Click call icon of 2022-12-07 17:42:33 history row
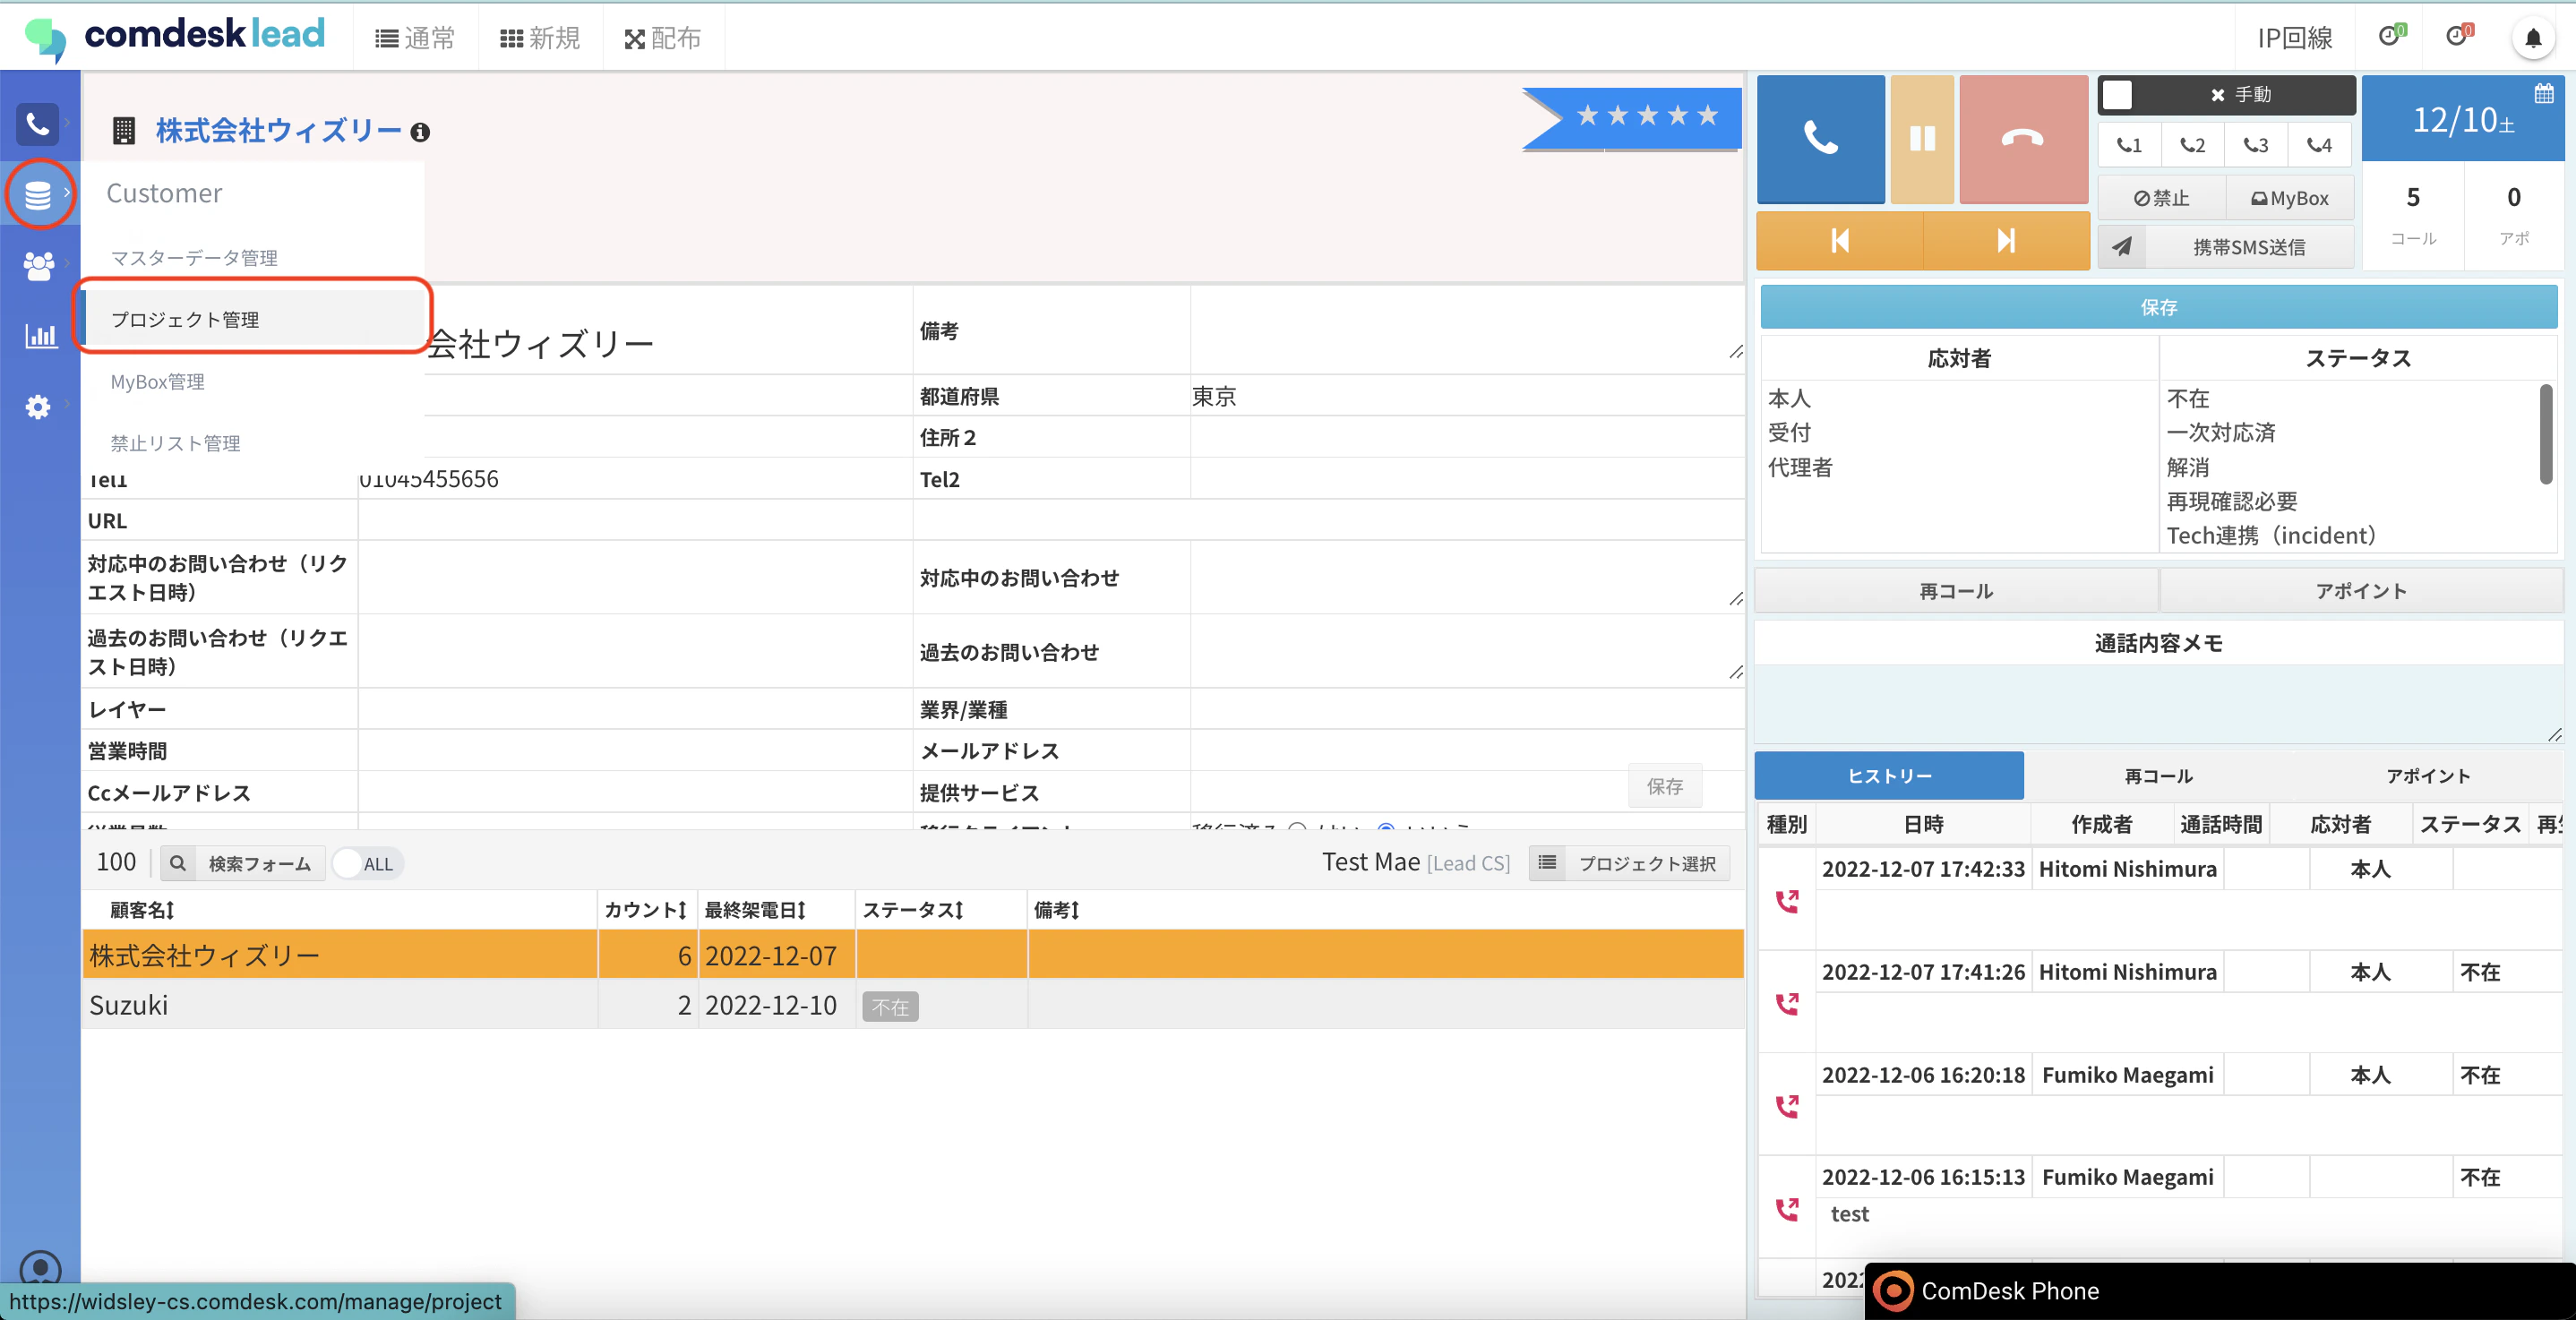 click(1787, 901)
